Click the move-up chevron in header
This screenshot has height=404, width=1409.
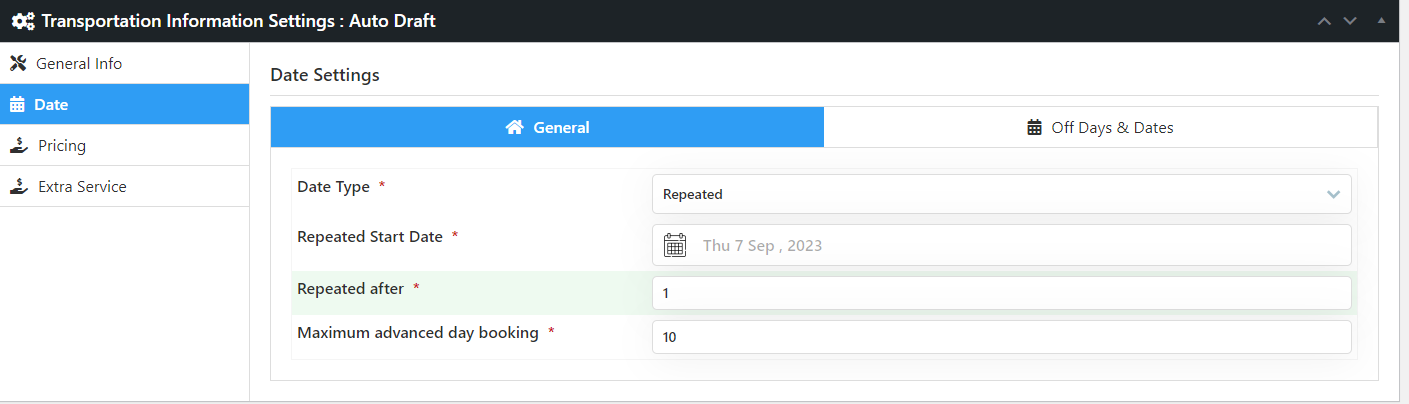[1324, 21]
